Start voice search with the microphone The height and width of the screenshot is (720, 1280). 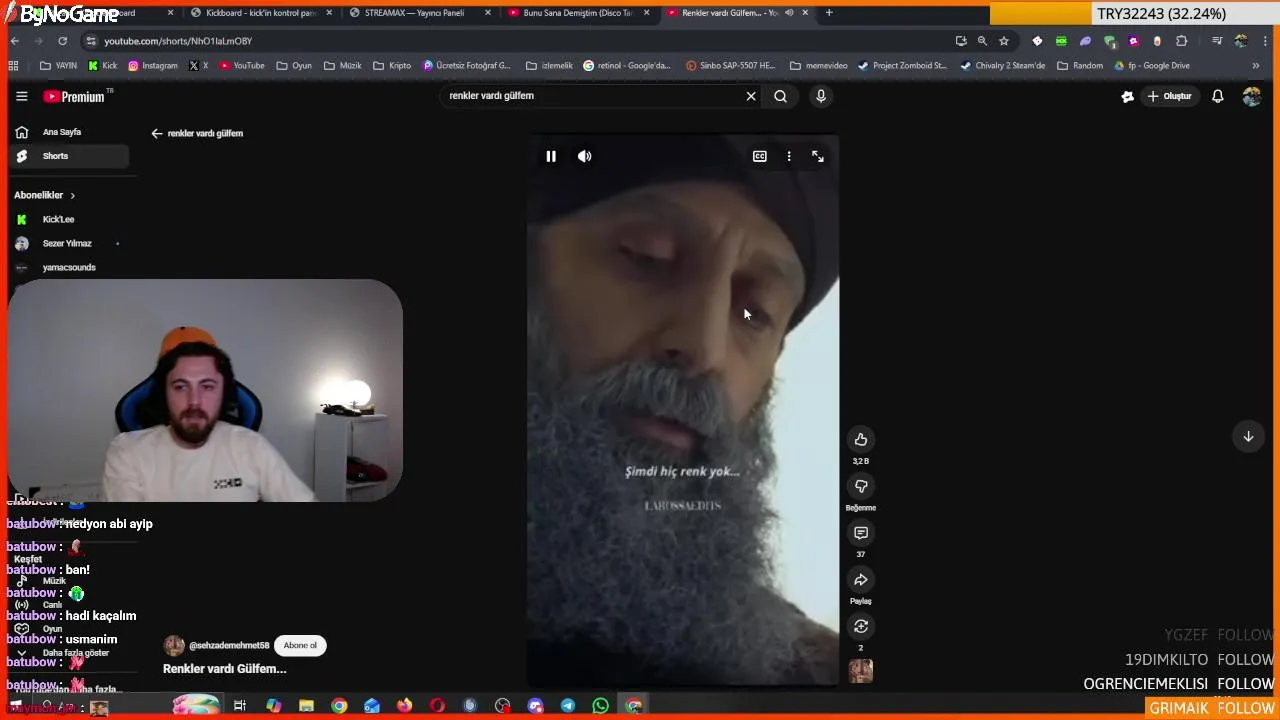(x=821, y=96)
